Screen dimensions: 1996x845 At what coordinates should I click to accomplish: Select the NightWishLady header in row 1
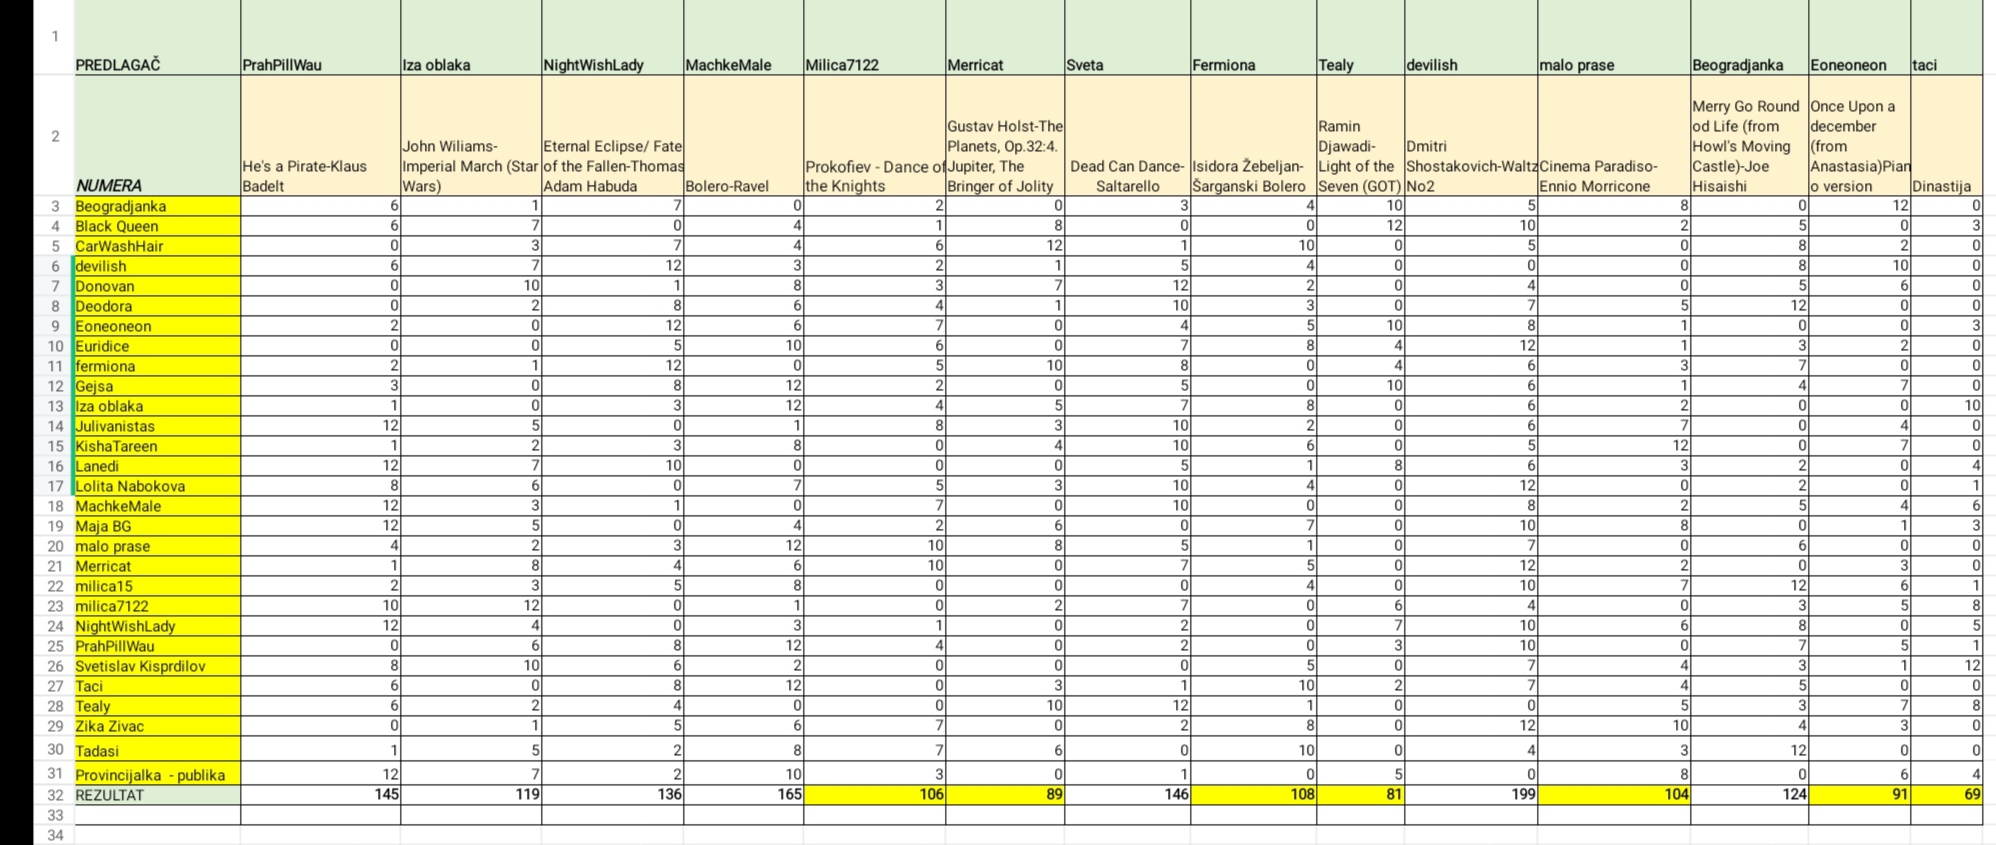pyautogui.click(x=613, y=37)
